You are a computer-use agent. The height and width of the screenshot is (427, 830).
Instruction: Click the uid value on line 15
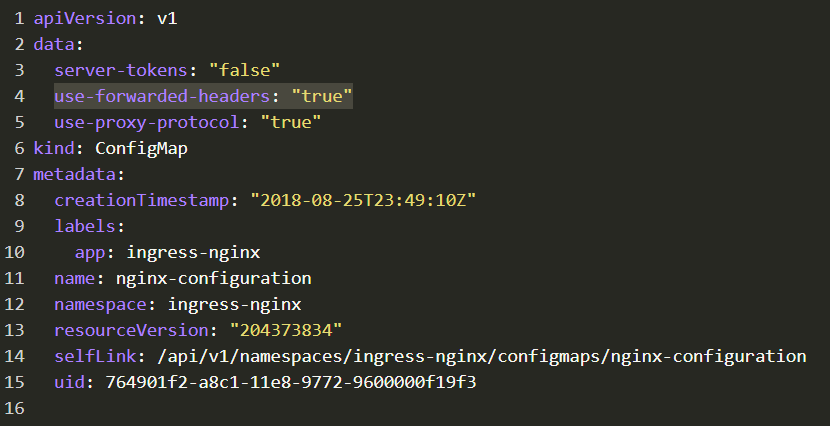291,382
